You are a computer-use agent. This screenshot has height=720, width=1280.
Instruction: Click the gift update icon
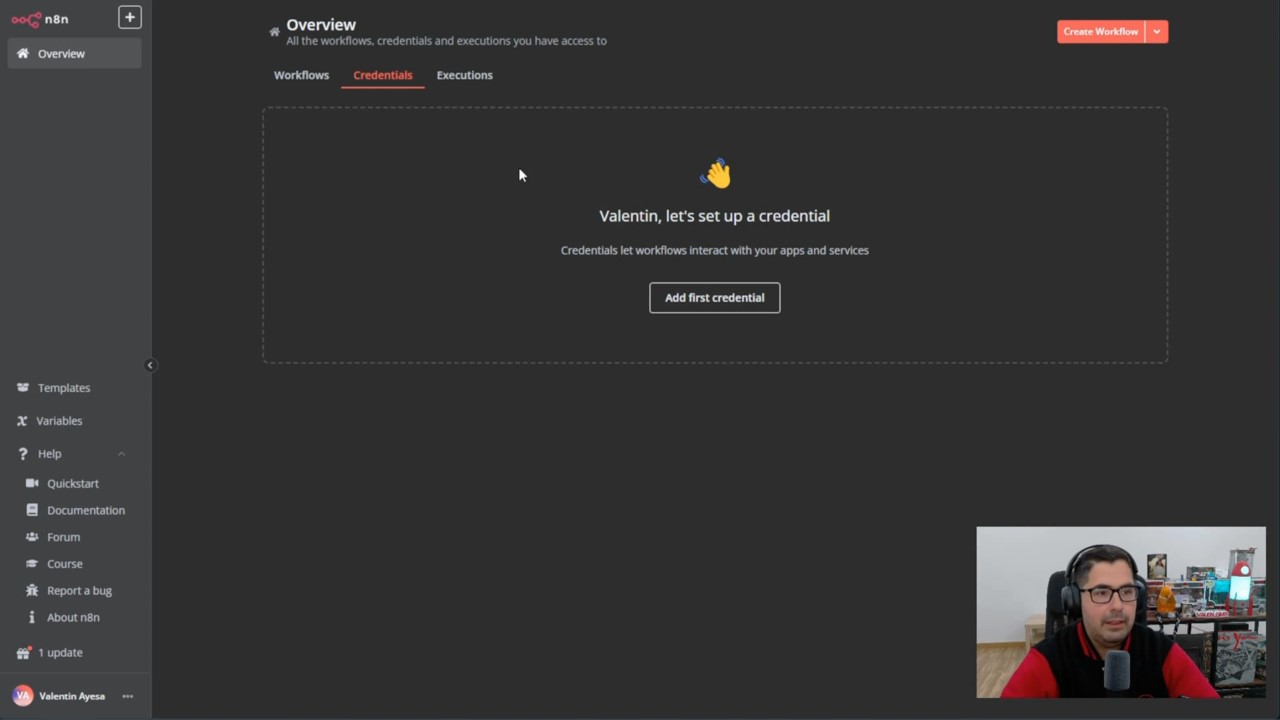(x=23, y=652)
